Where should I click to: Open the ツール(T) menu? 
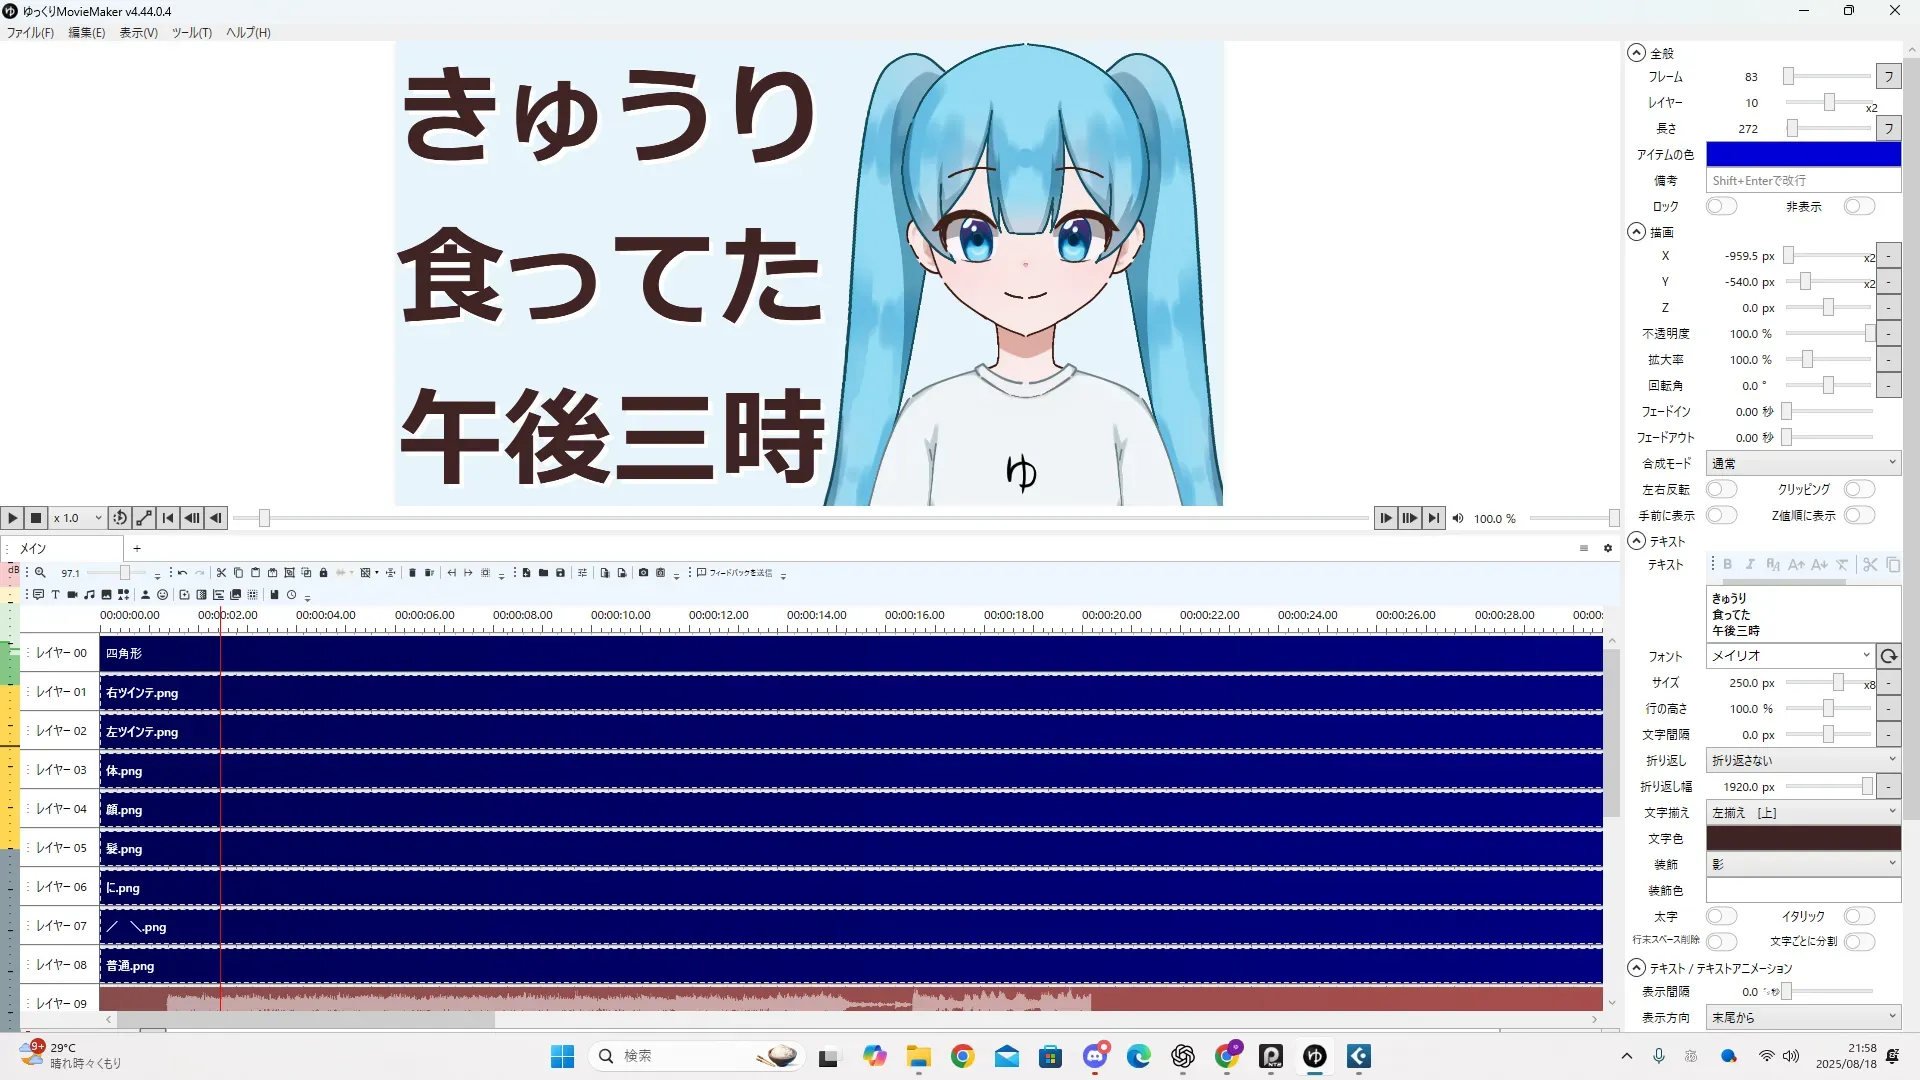pyautogui.click(x=191, y=32)
